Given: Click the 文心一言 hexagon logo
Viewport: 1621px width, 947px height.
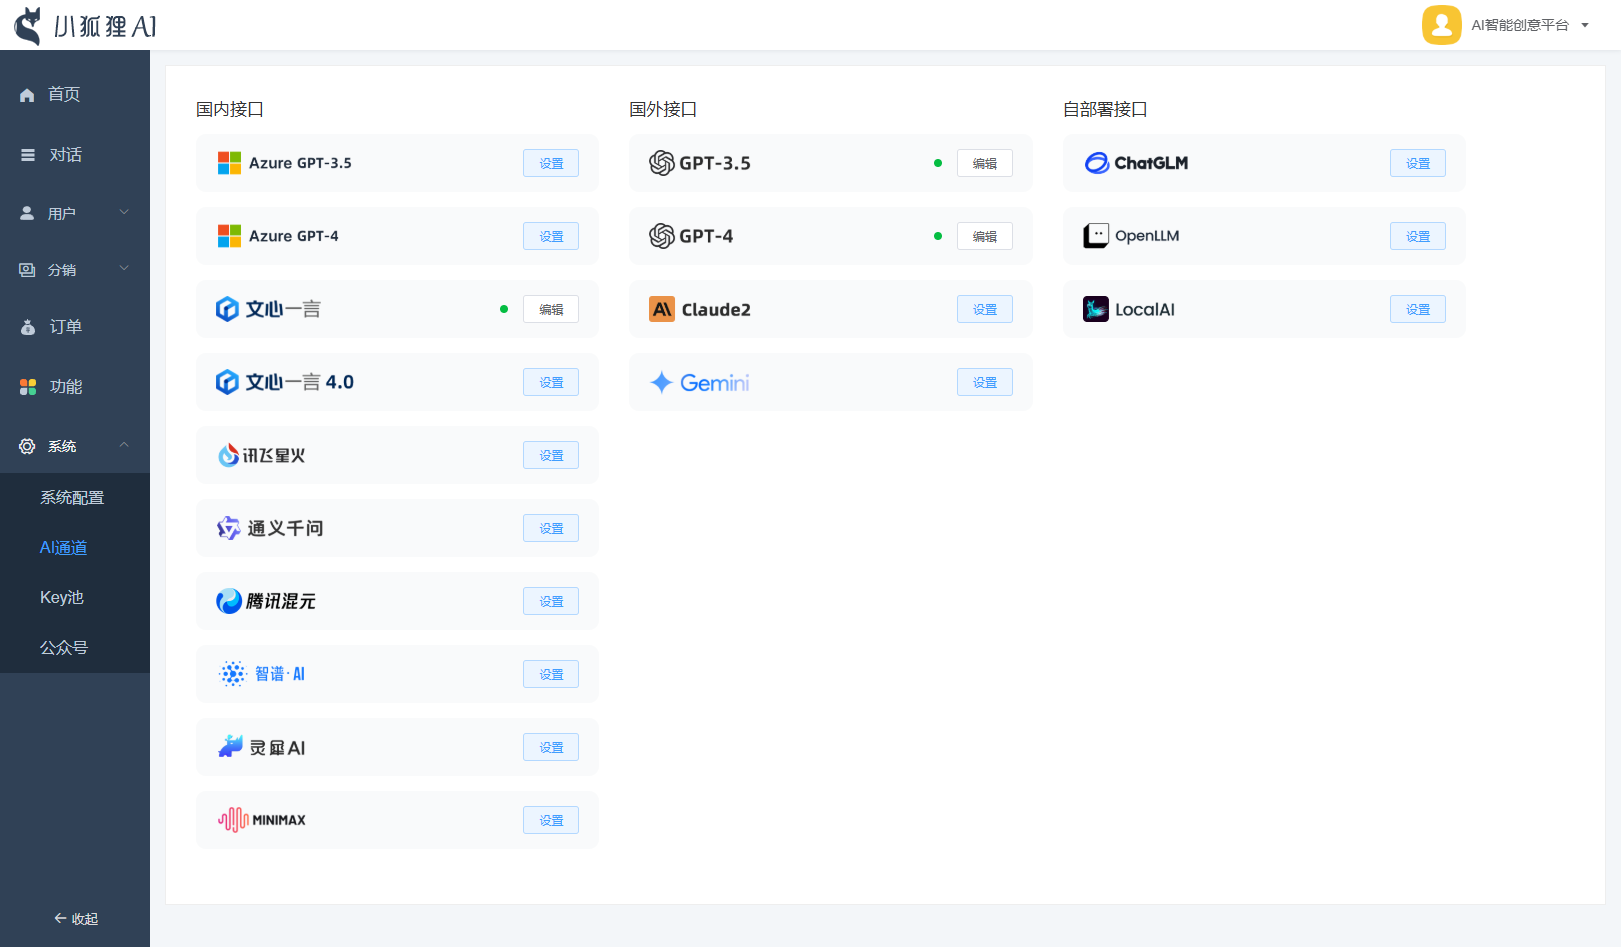Looking at the screenshot, I should (x=227, y=309).
